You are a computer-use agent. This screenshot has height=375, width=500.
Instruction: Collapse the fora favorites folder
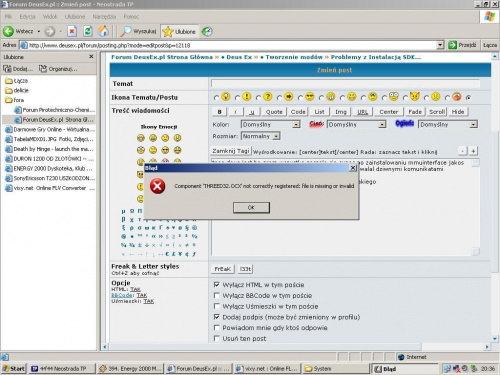click(x=15, y=100)
